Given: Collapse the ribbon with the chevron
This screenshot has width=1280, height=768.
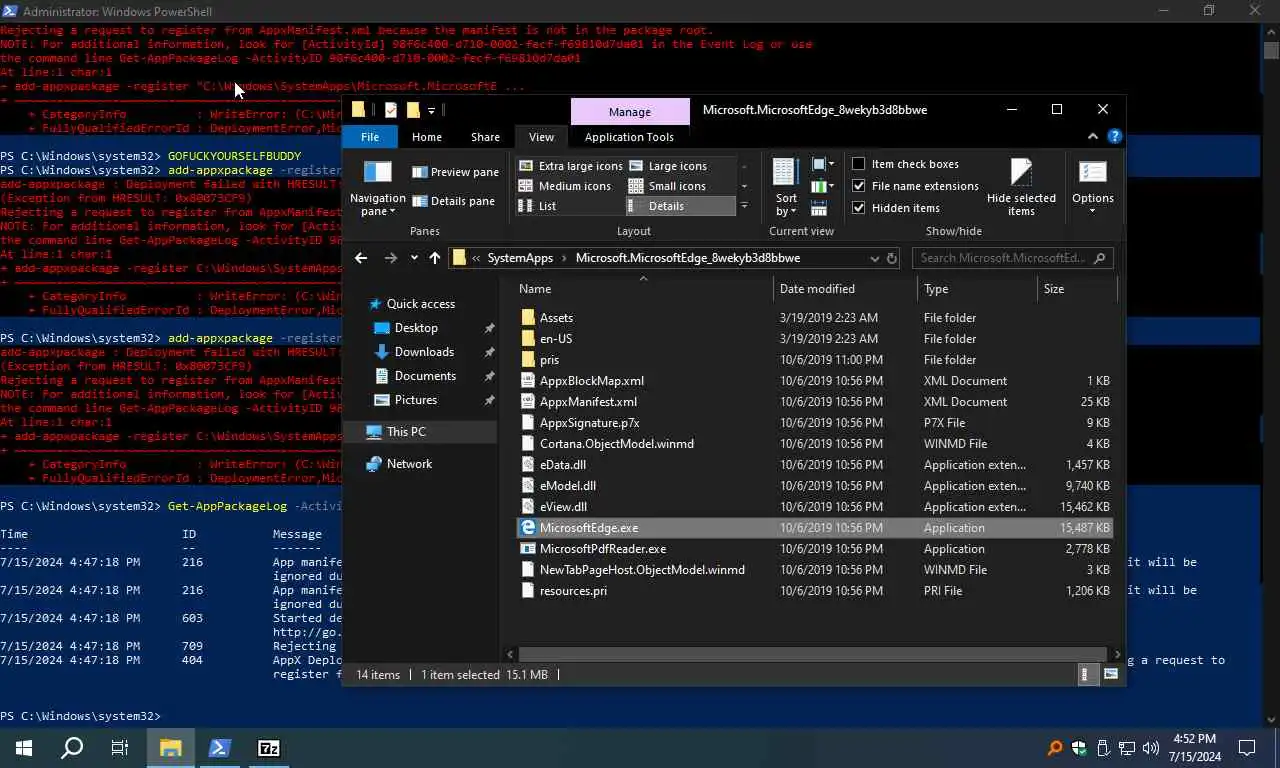Looking at the screenshot, I should click(x=1093, y=137).
